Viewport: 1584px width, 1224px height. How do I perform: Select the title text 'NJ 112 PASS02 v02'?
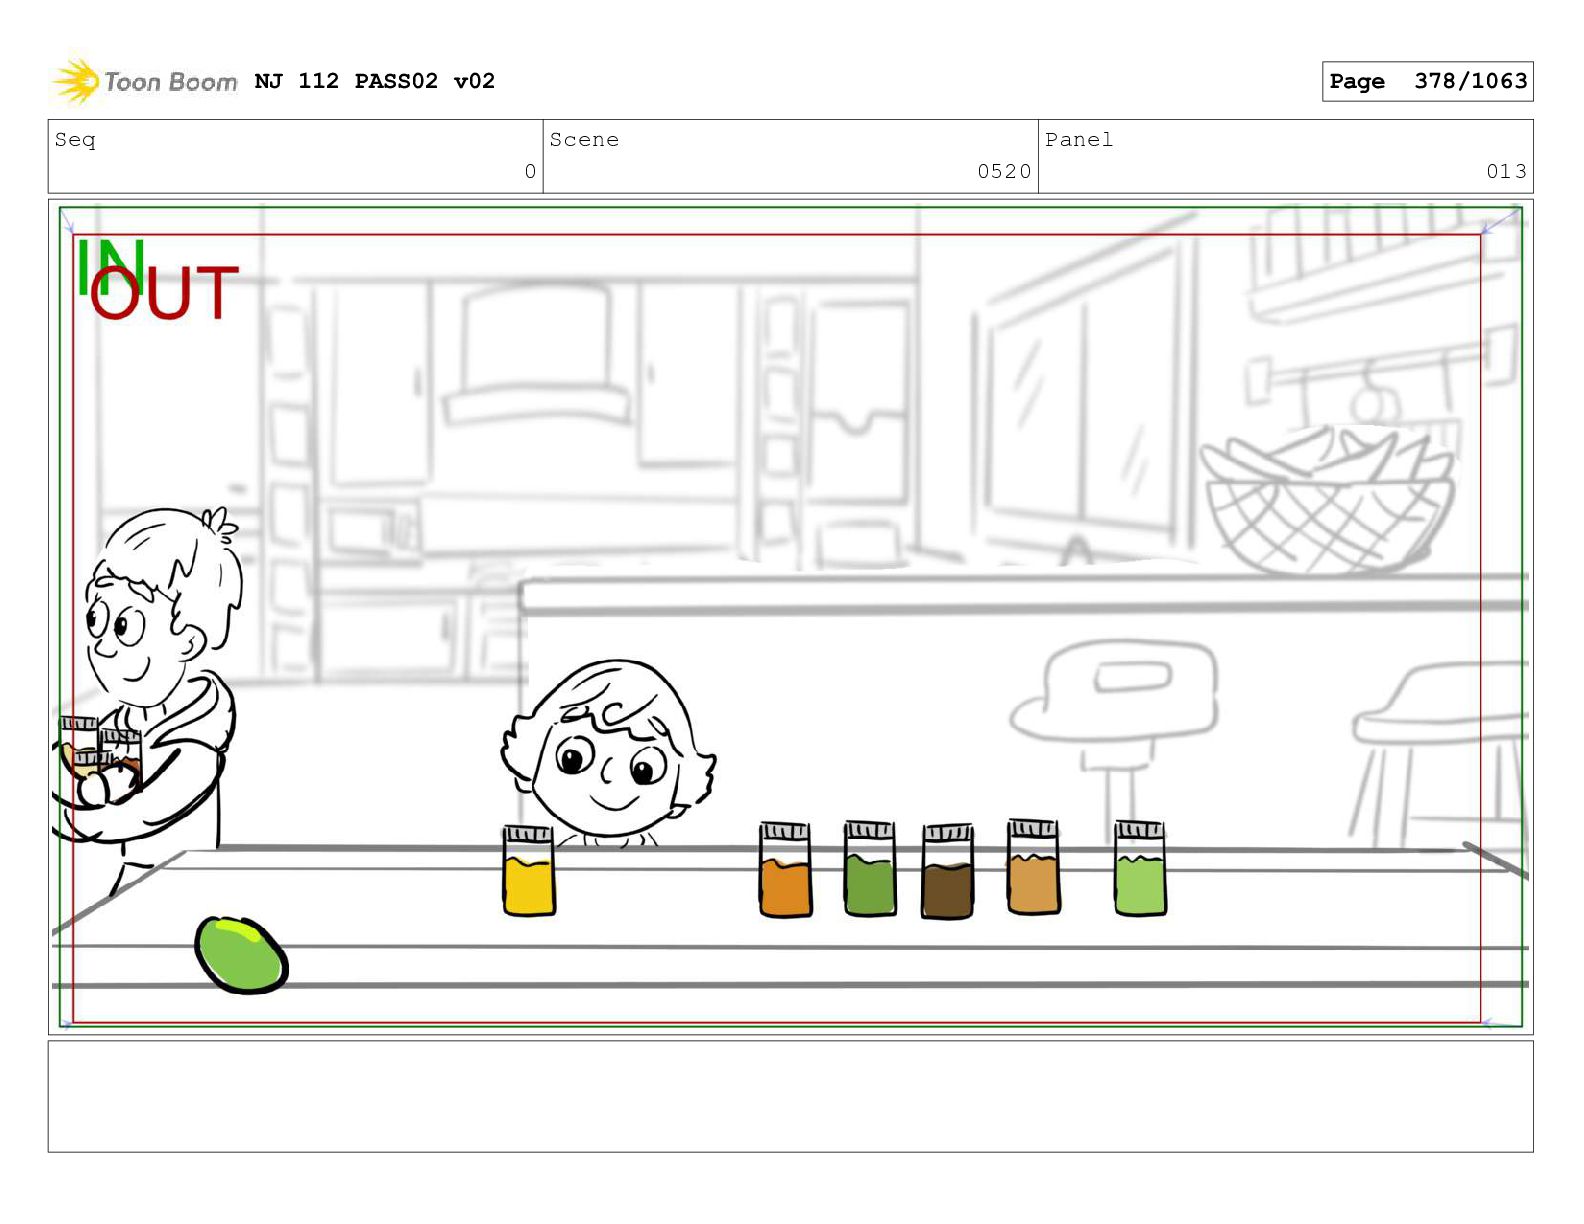[375, 81]
